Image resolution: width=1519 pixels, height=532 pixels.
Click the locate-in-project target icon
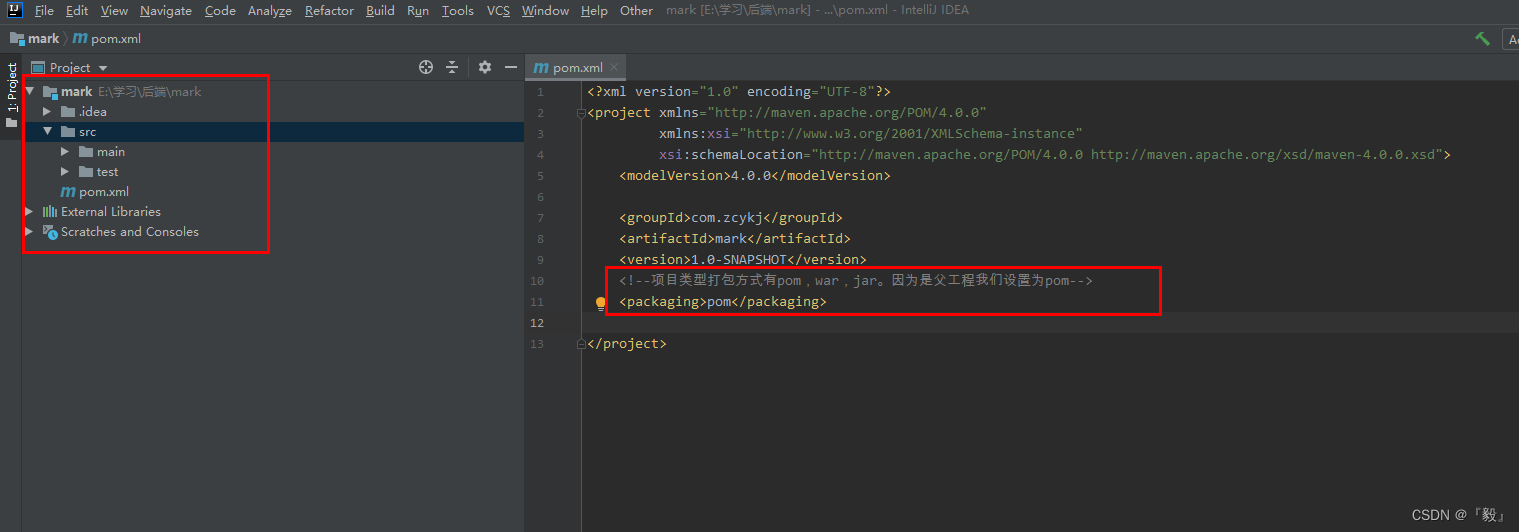(x=426, y=67)
